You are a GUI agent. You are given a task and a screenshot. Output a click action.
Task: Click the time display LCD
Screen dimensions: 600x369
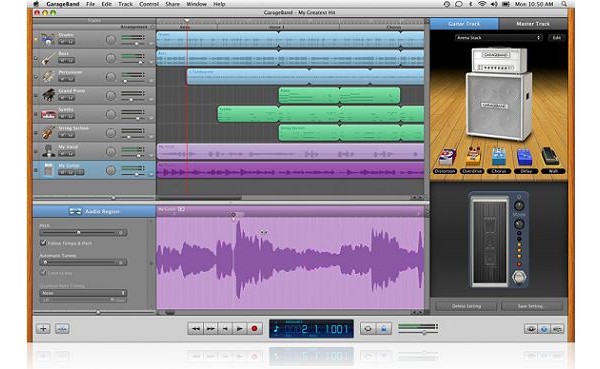(x=311, y=329)
